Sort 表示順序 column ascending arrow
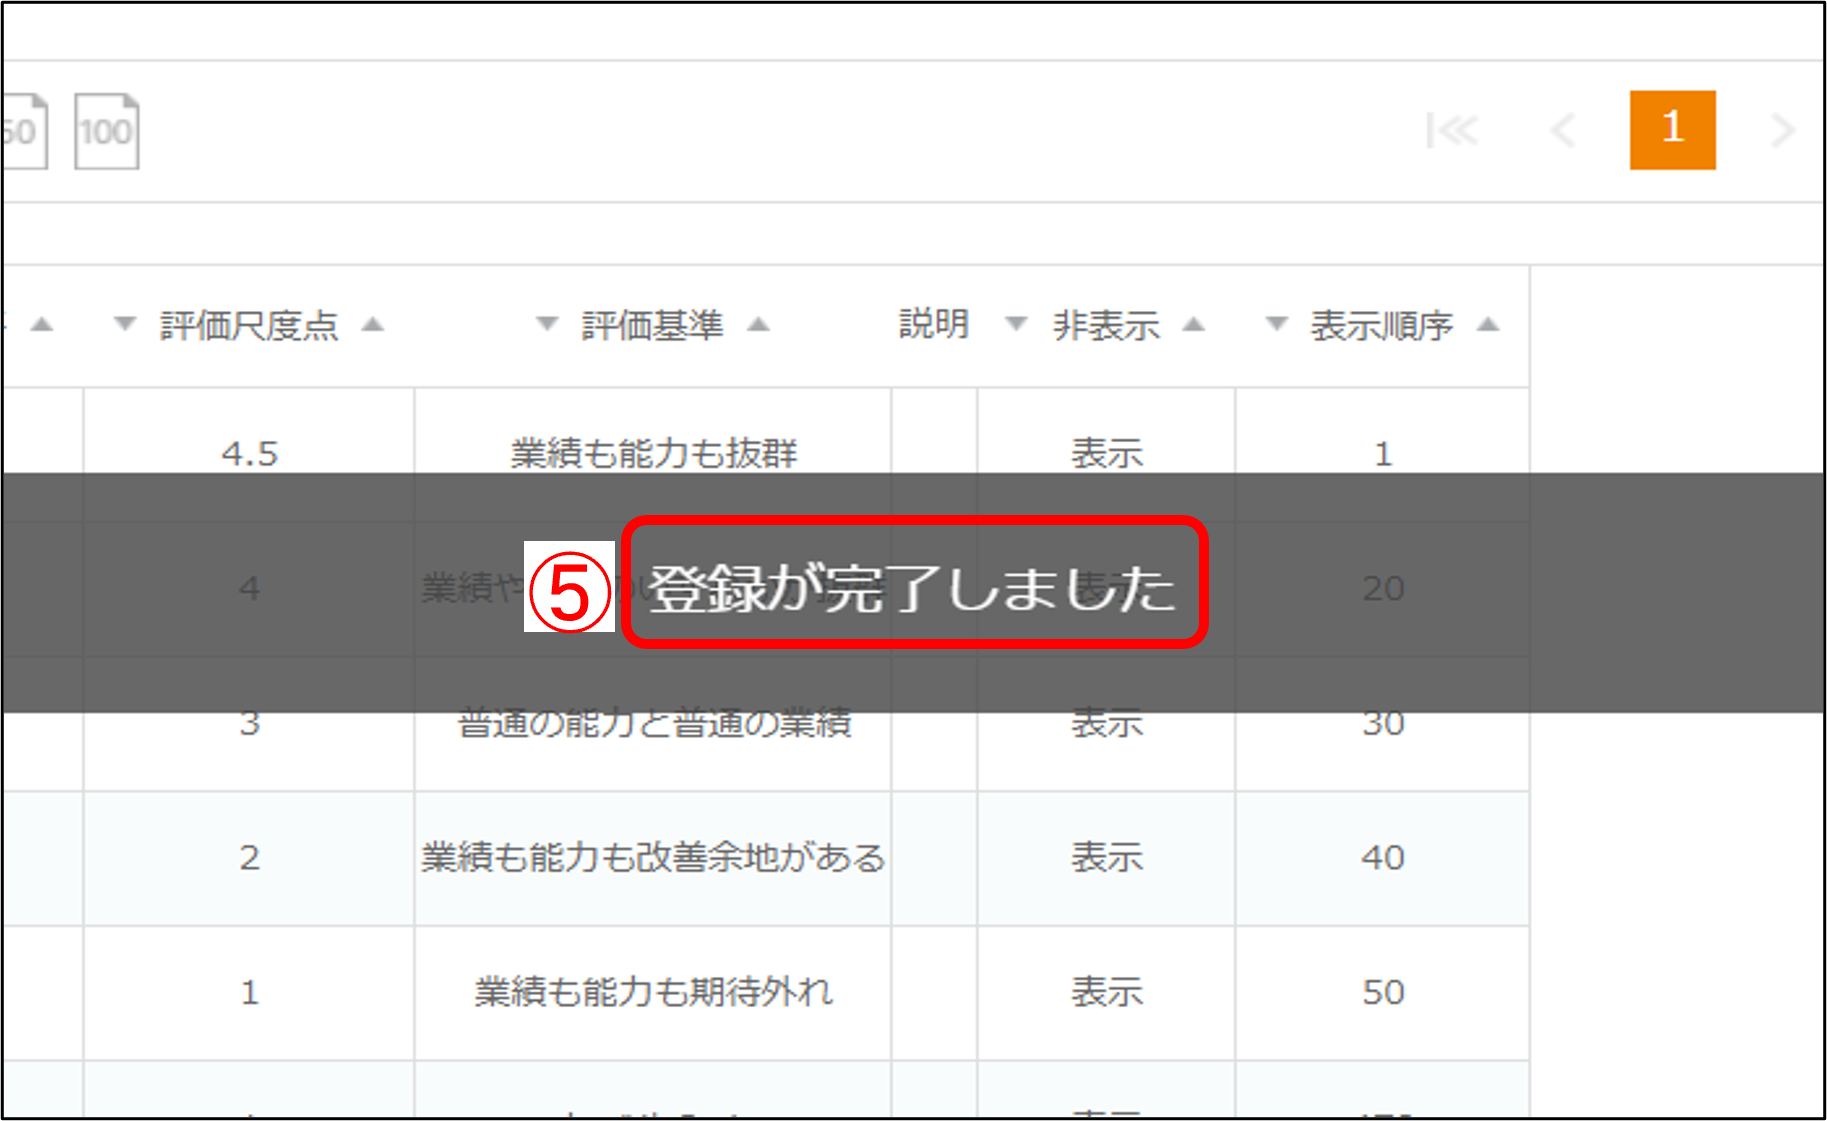The image size is (1827, 1121). 1488,324
